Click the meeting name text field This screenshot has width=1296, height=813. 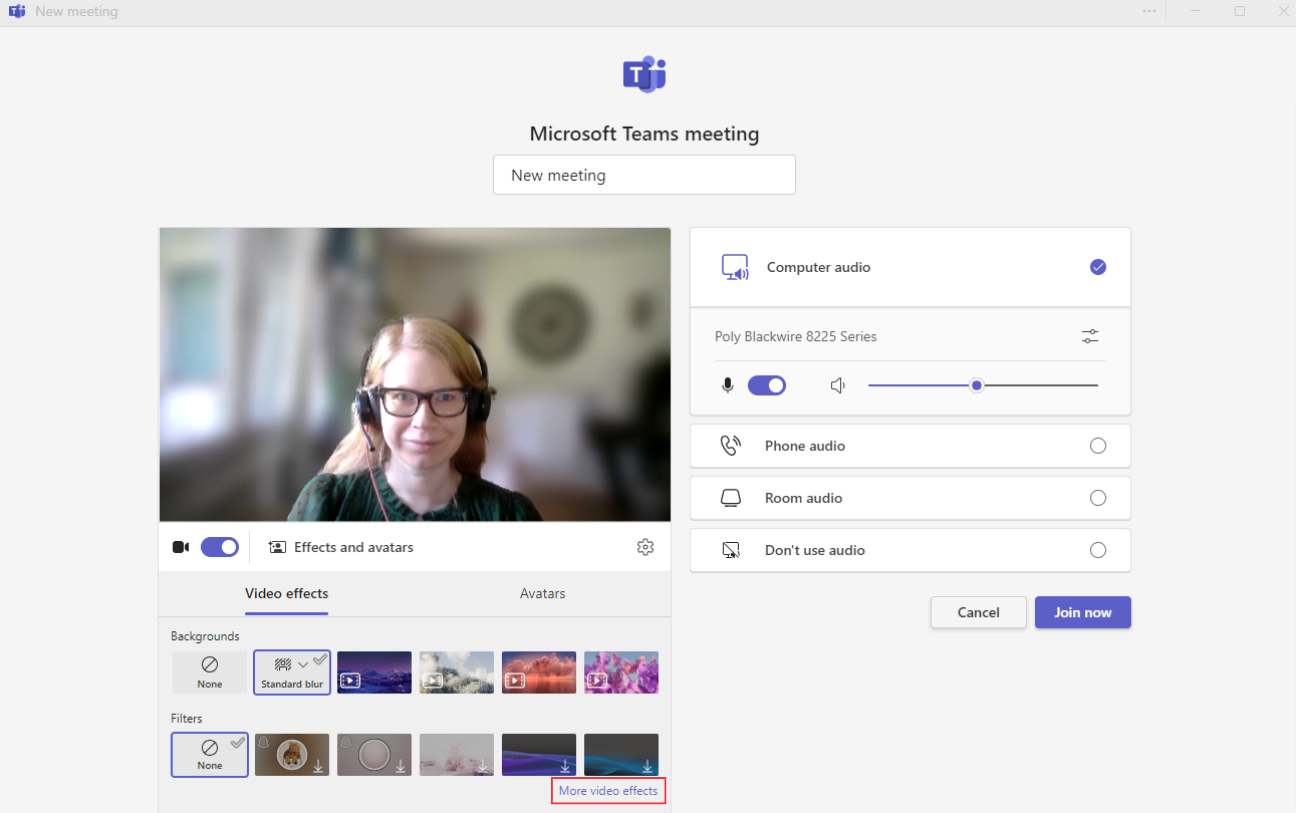tap(644, 175)
